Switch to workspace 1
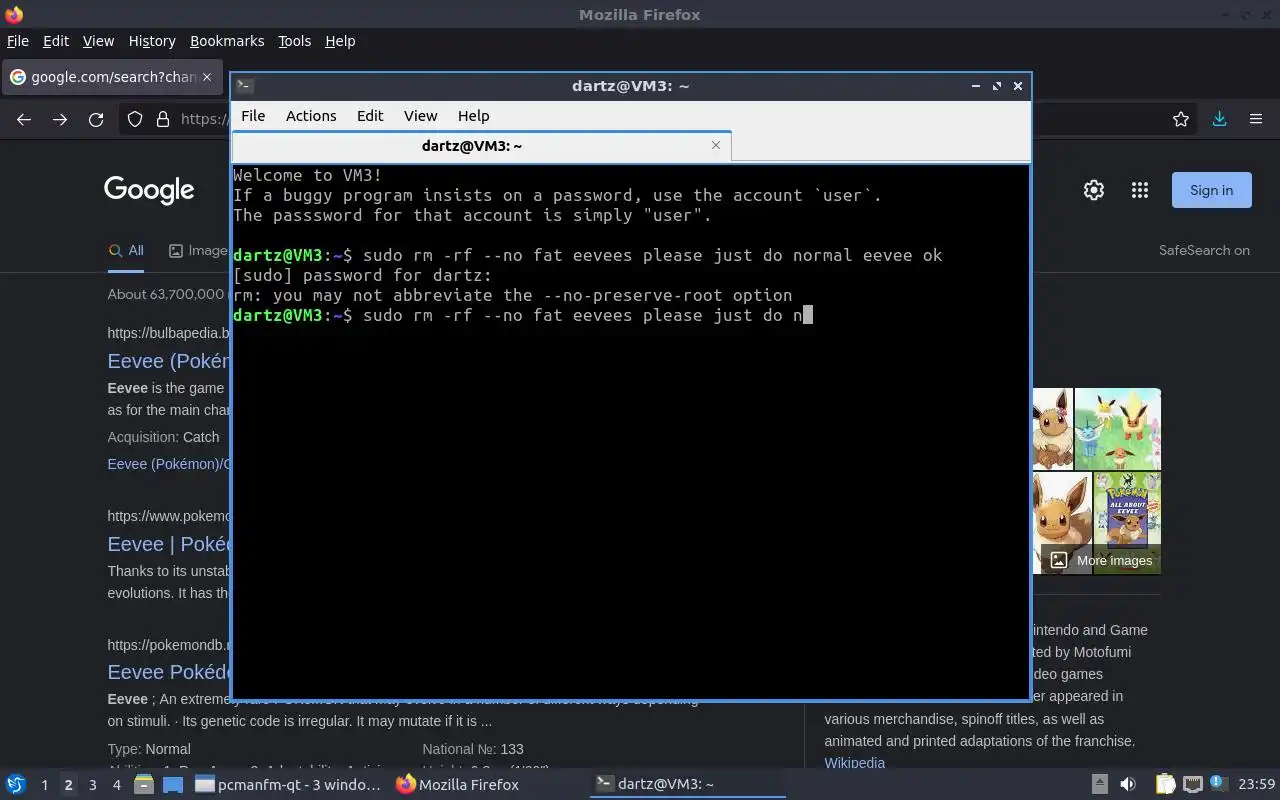Viewport: 1280px width, 800px height. [44, 785]
